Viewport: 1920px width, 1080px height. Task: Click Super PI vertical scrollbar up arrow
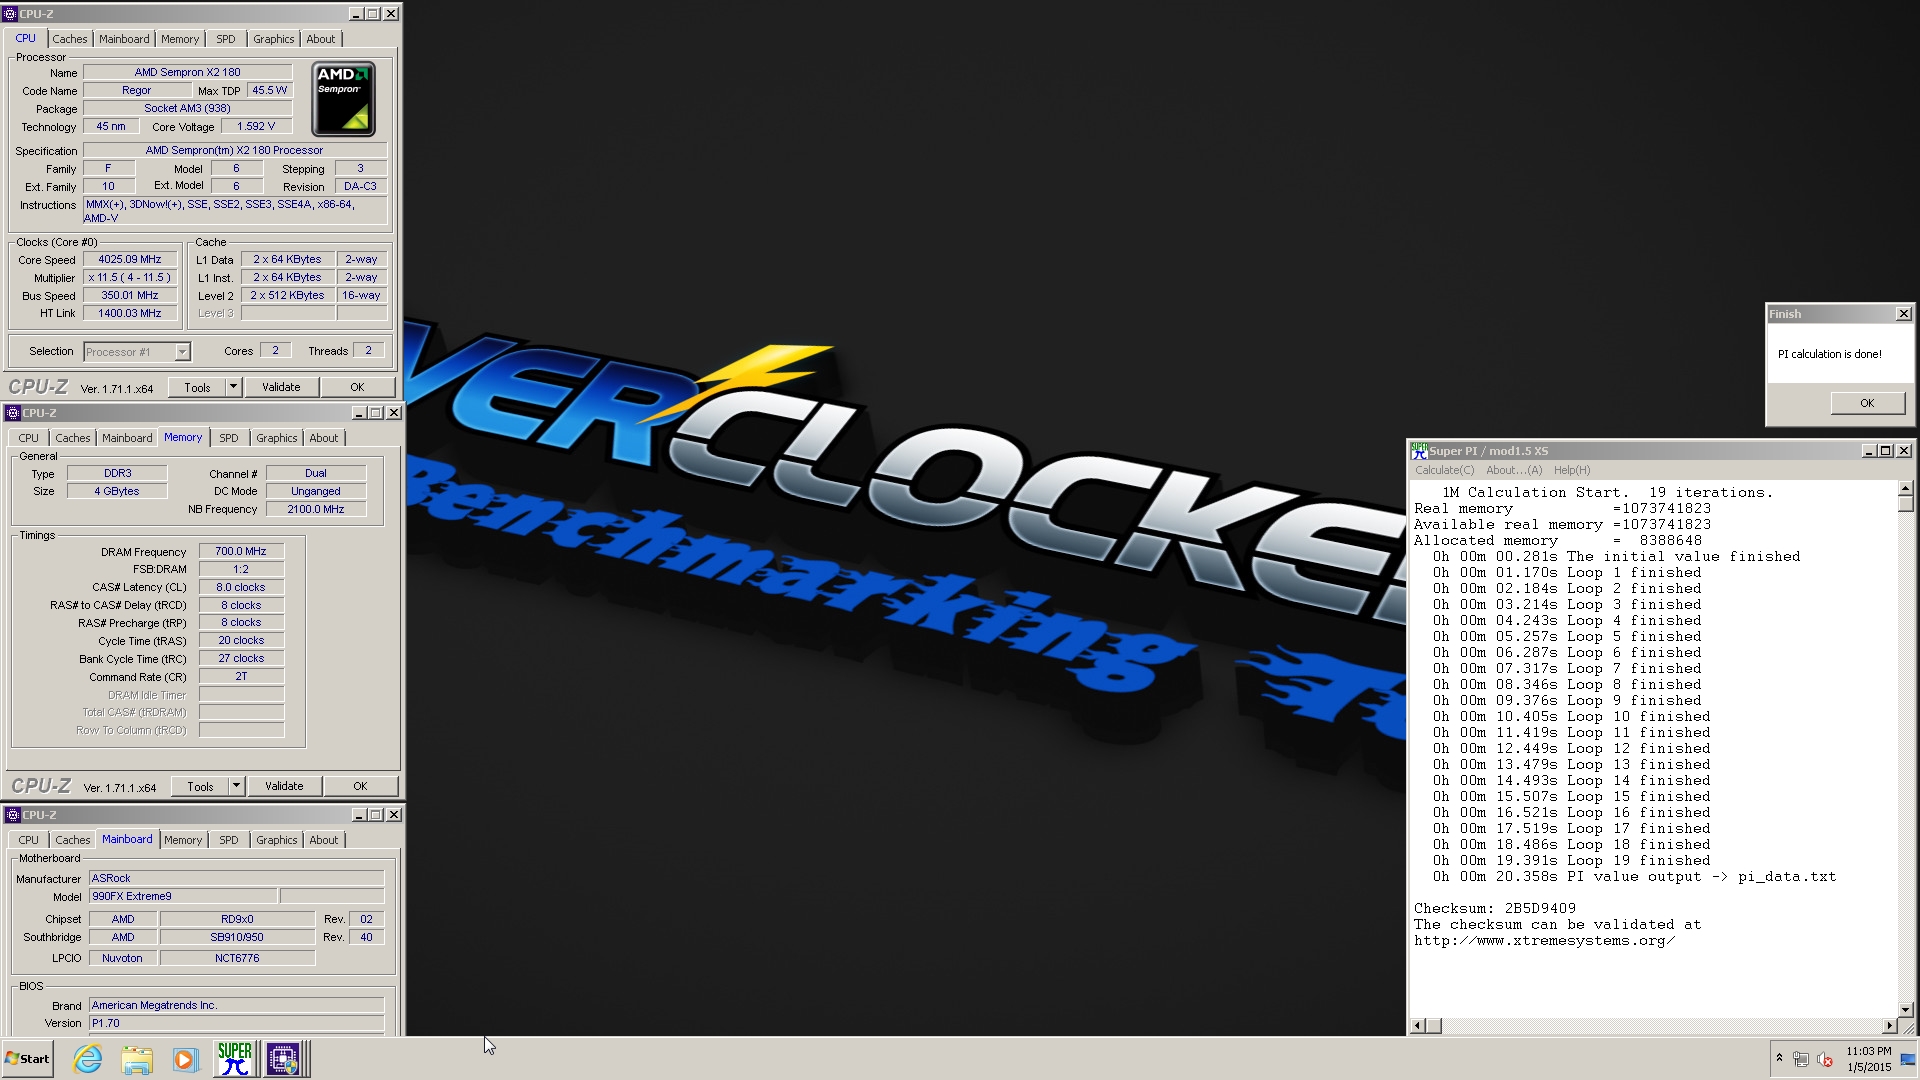(1906, 489)
